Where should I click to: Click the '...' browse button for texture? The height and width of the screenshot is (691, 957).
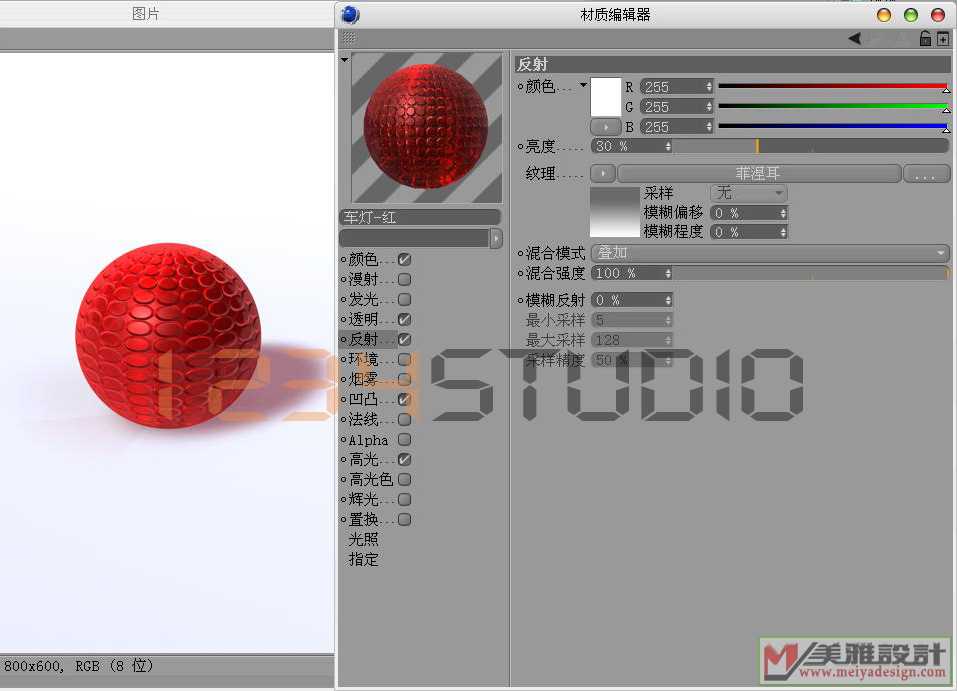point(926,174)
